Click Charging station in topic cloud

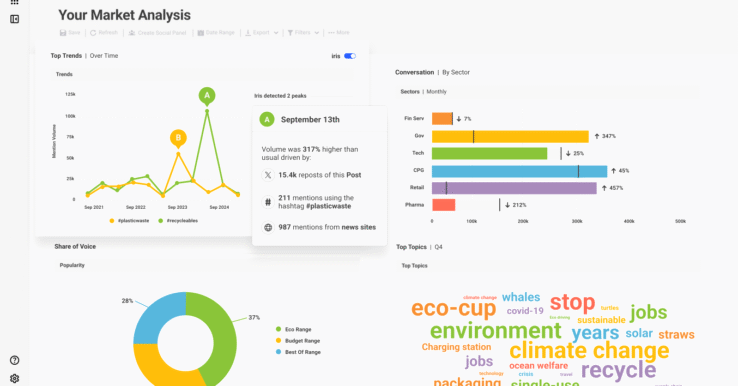coord(456,347)
